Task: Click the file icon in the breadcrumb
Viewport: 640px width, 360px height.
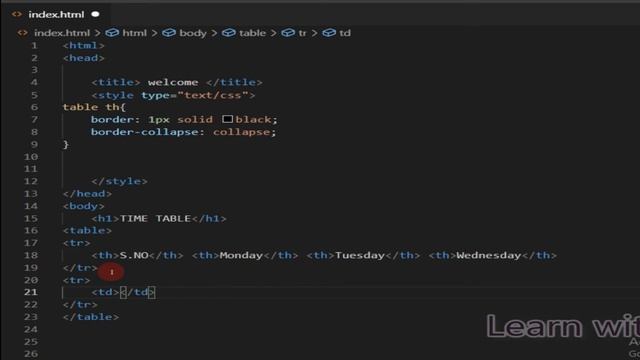Action: 22,33
